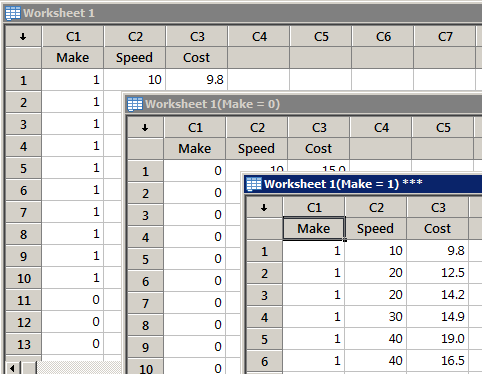Select column C3 header in Worksheet 1
The height and width of the screenshot is (374, 482).
[197, 37]
